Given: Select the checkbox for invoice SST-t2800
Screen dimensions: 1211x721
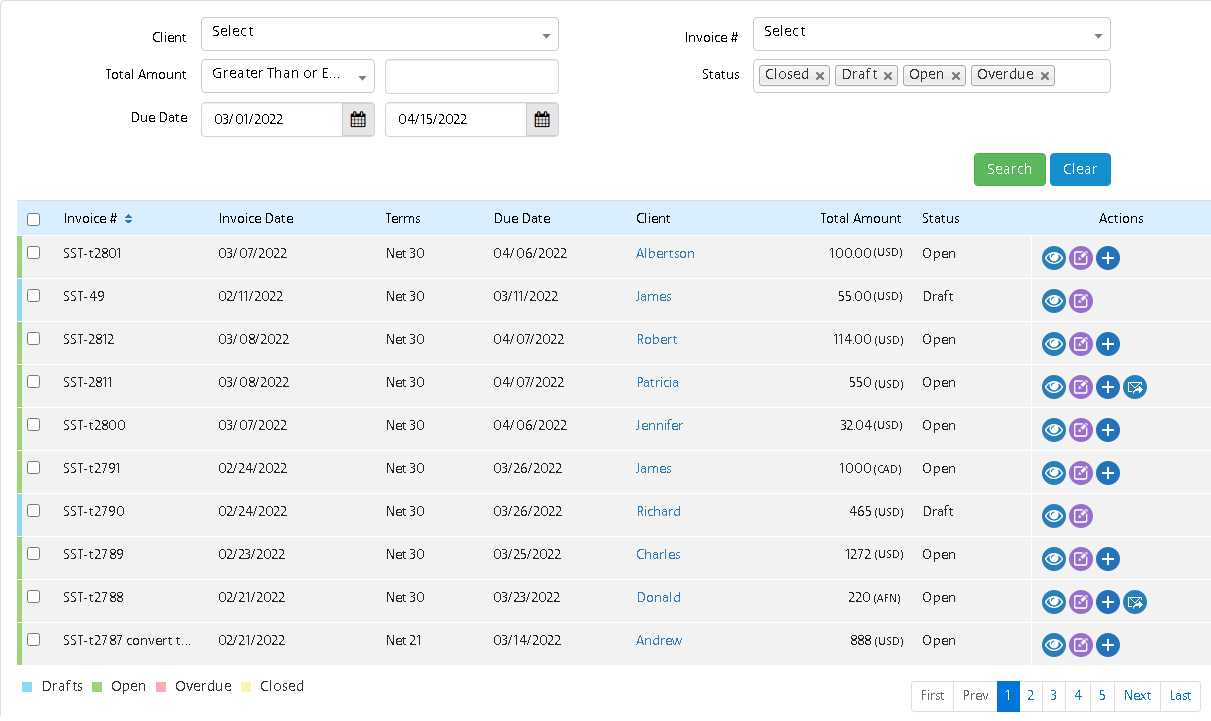Looking at the screenshot, I should pyautogui.click(x=33, y=424).
